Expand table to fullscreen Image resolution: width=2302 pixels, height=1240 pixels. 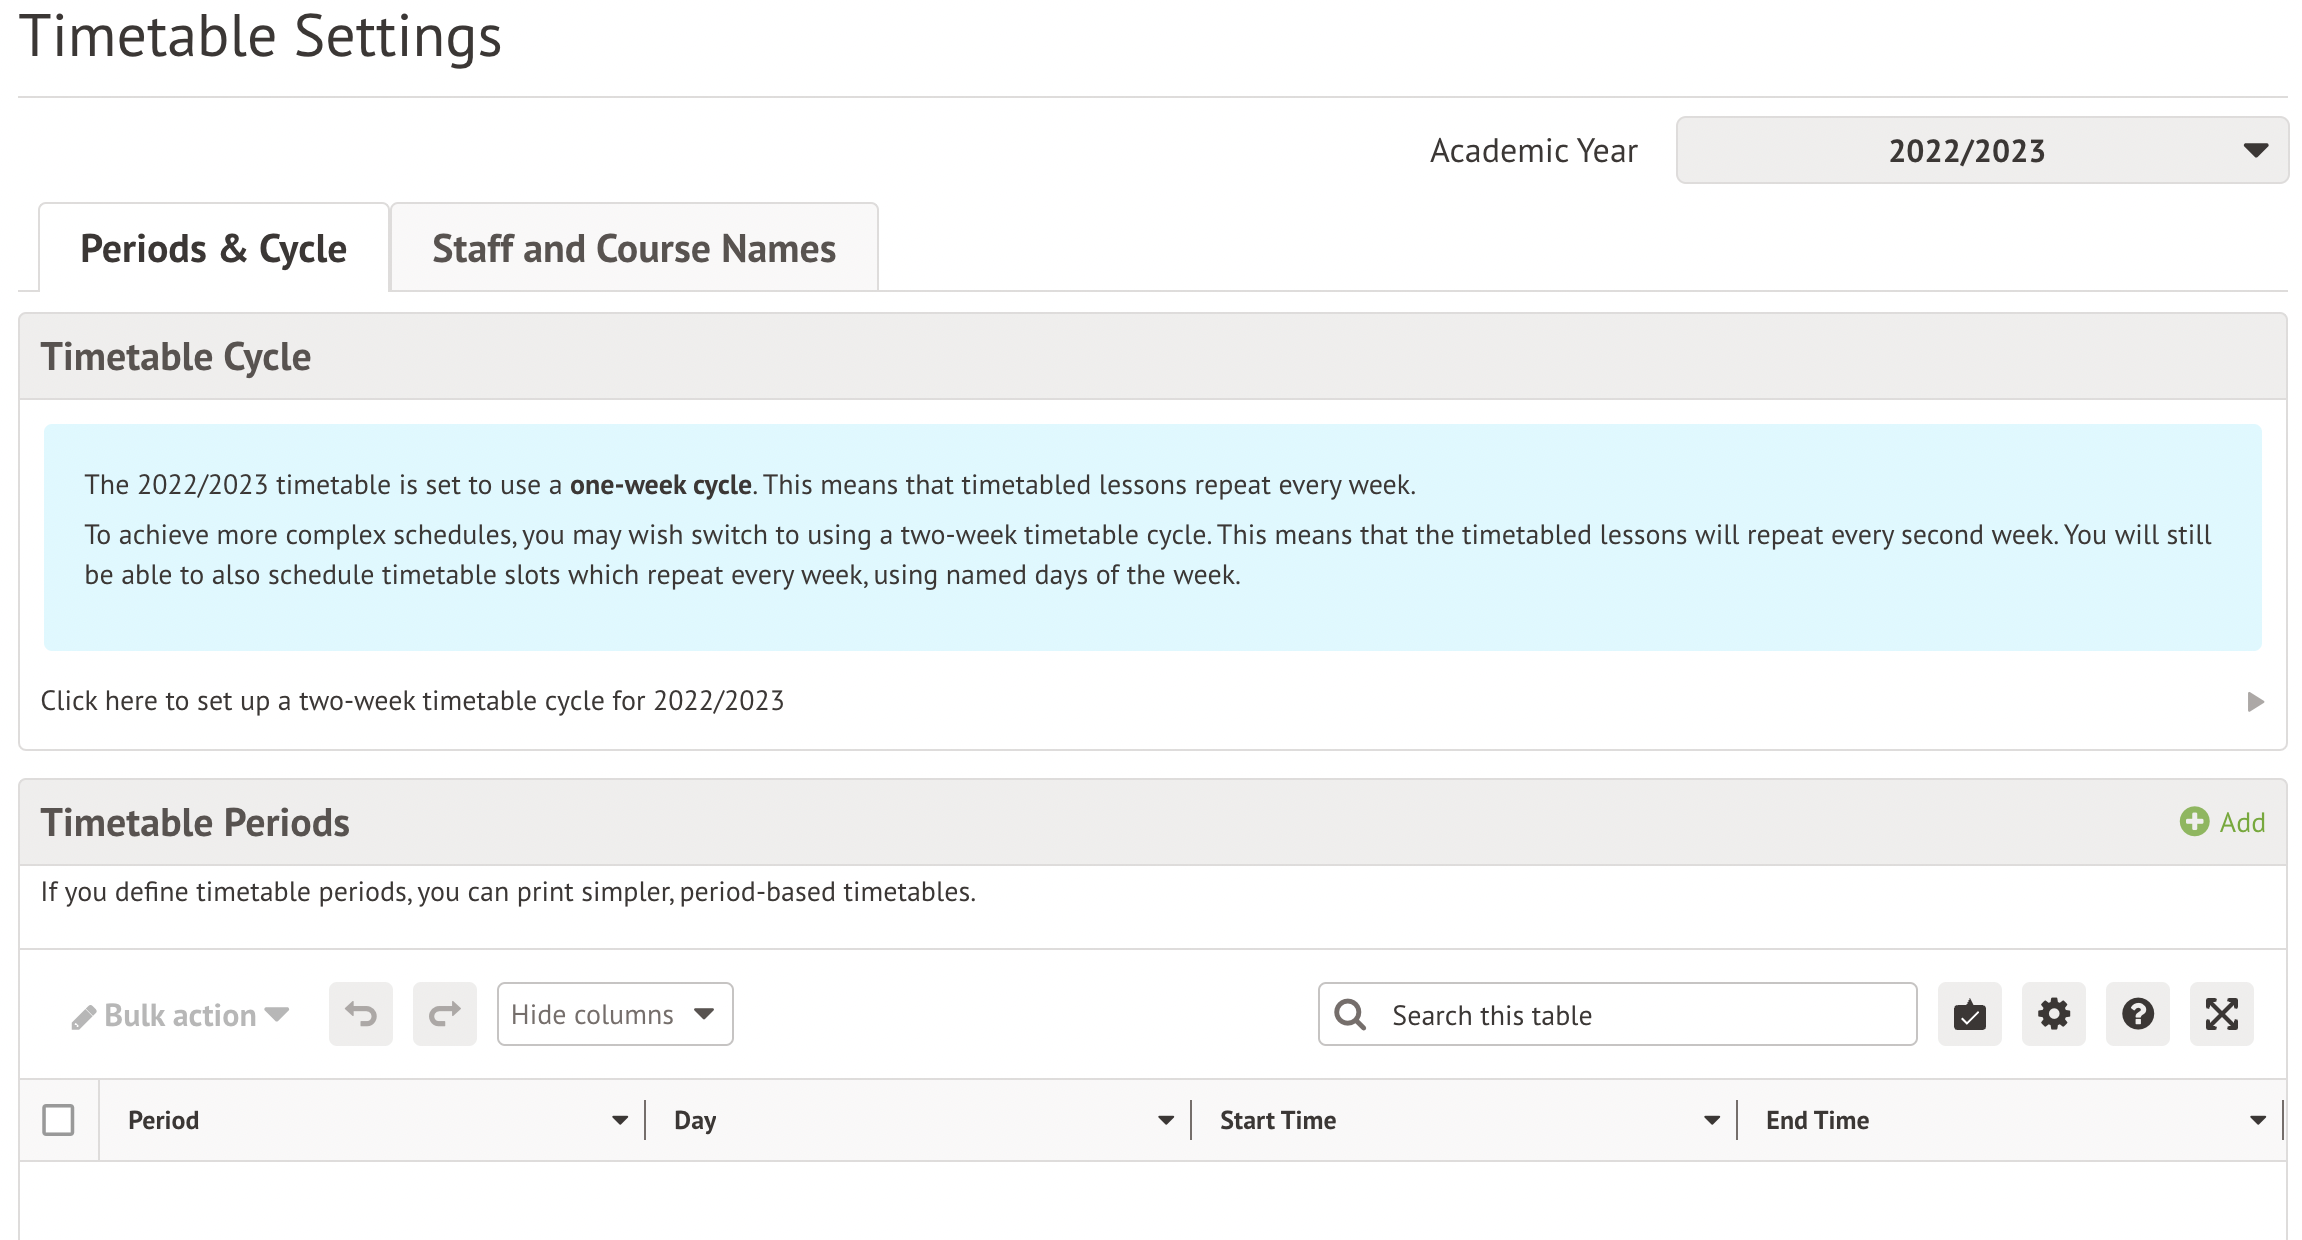2221,1014
